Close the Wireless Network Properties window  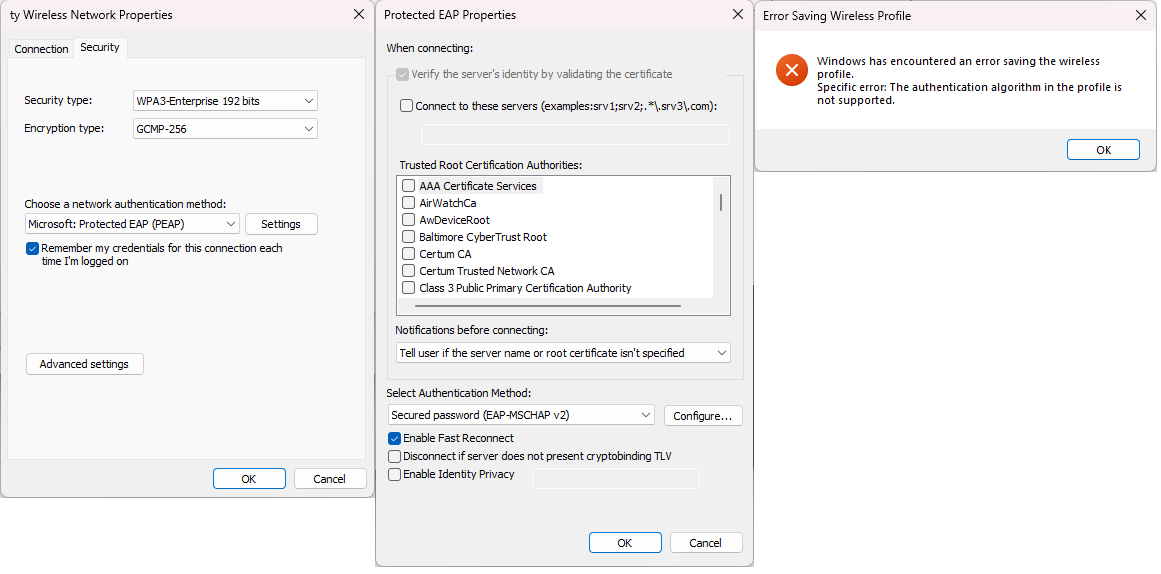point(359,15)
